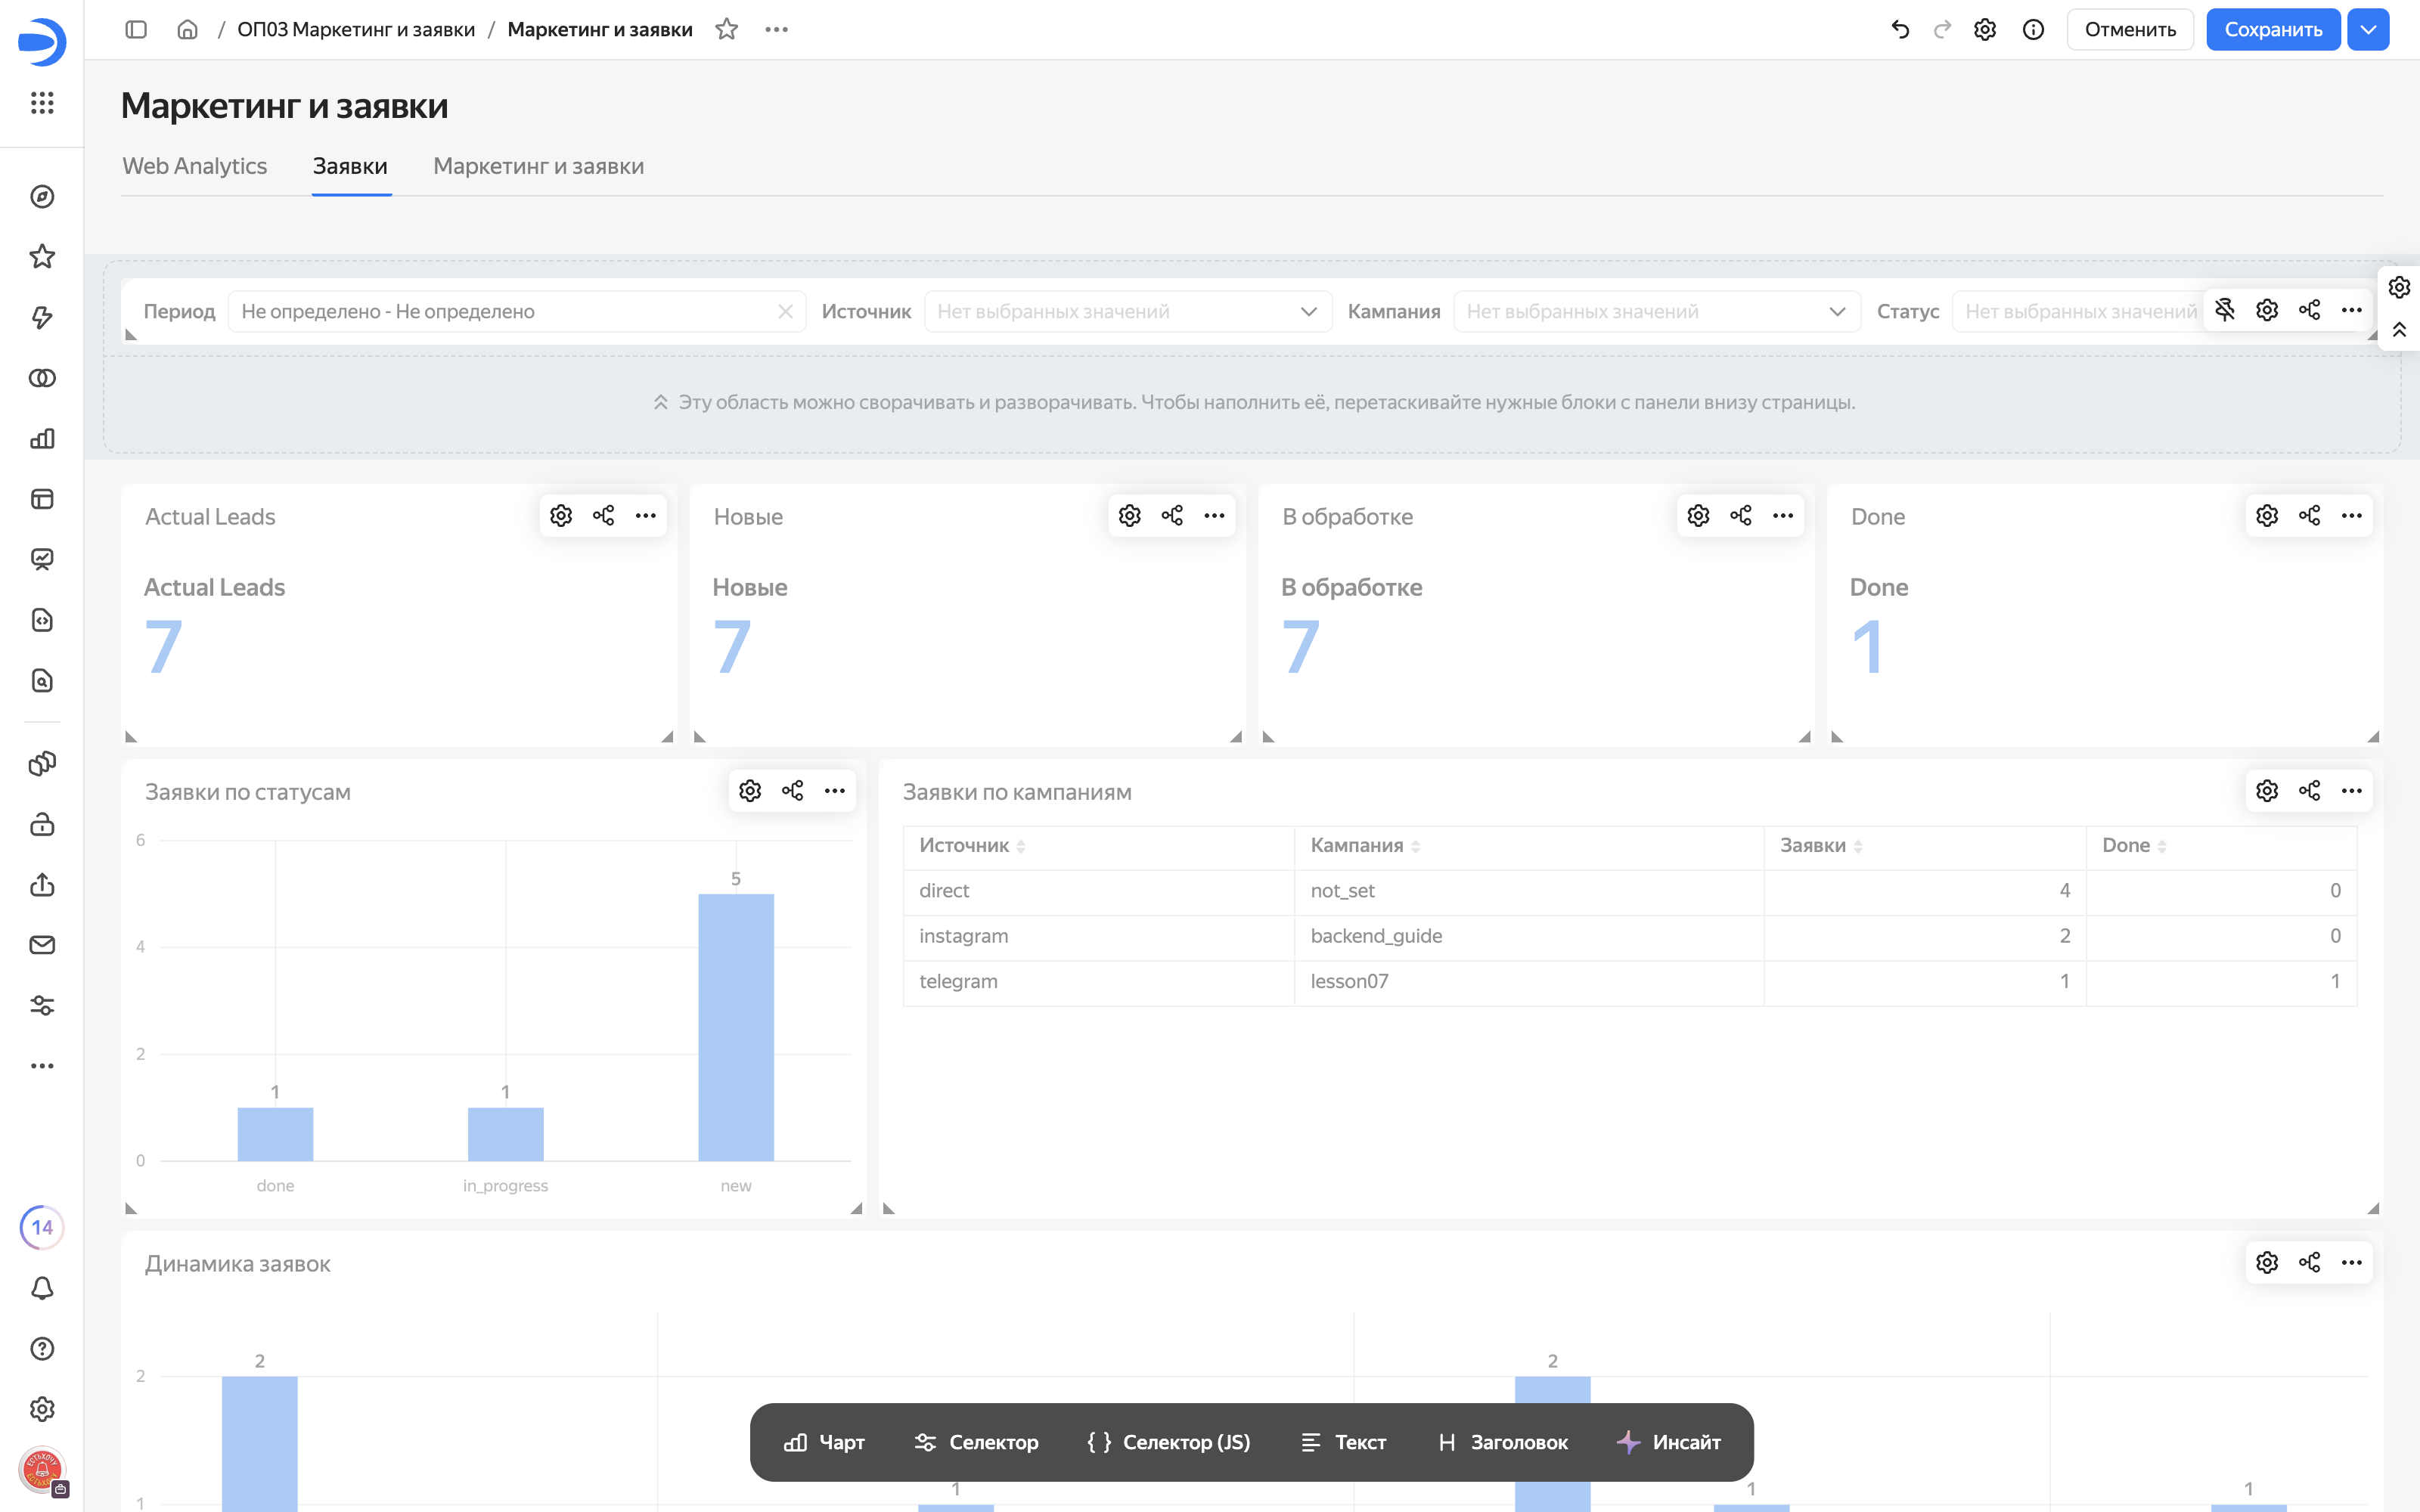Open notifications bell in left sidebar
2420x1512 pixels.
point(42,1288)
